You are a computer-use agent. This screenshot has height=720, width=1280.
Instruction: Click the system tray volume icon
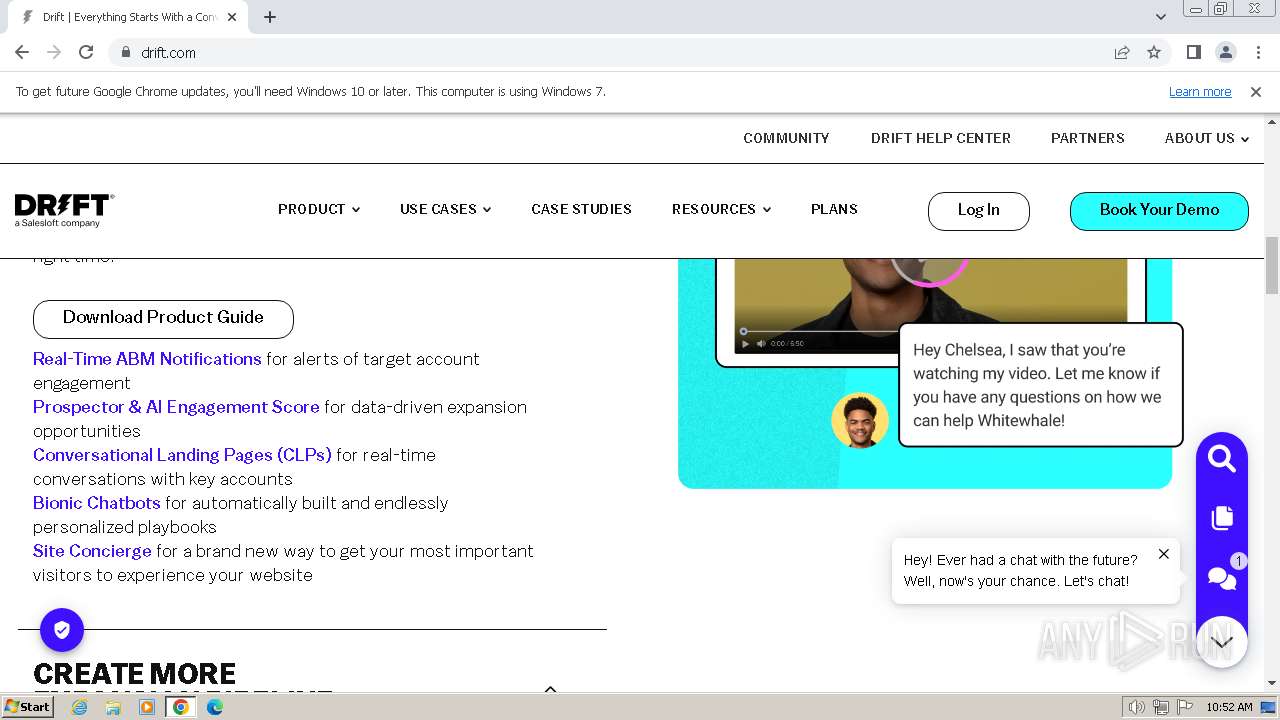click(x=1136, y=707)
